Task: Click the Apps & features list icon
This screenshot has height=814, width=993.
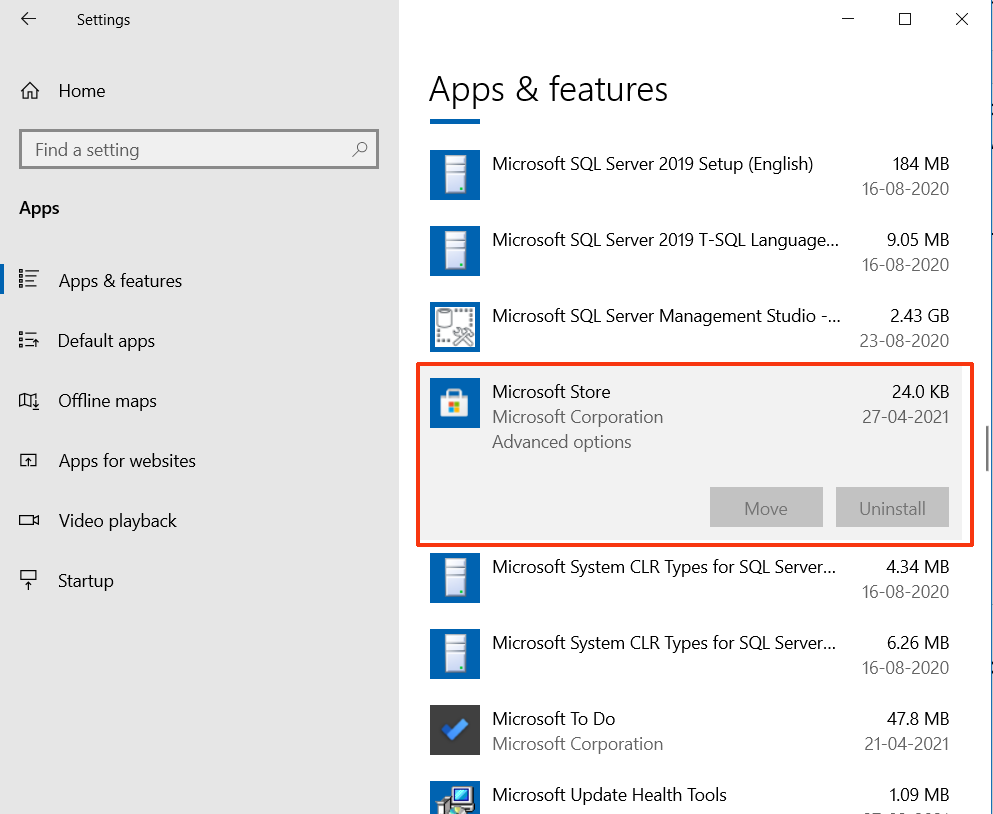Action: coord(28,279)
